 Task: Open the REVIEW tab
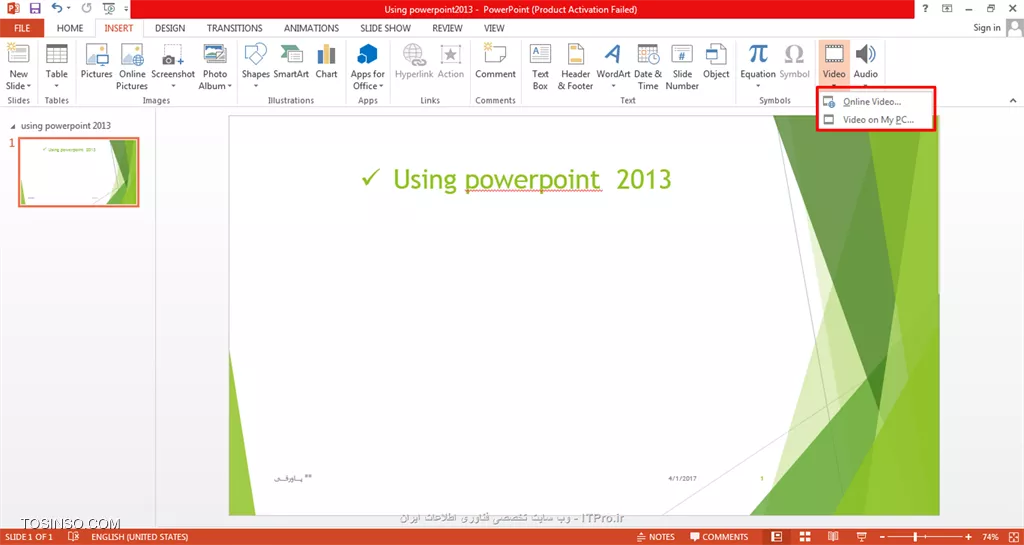447,28
